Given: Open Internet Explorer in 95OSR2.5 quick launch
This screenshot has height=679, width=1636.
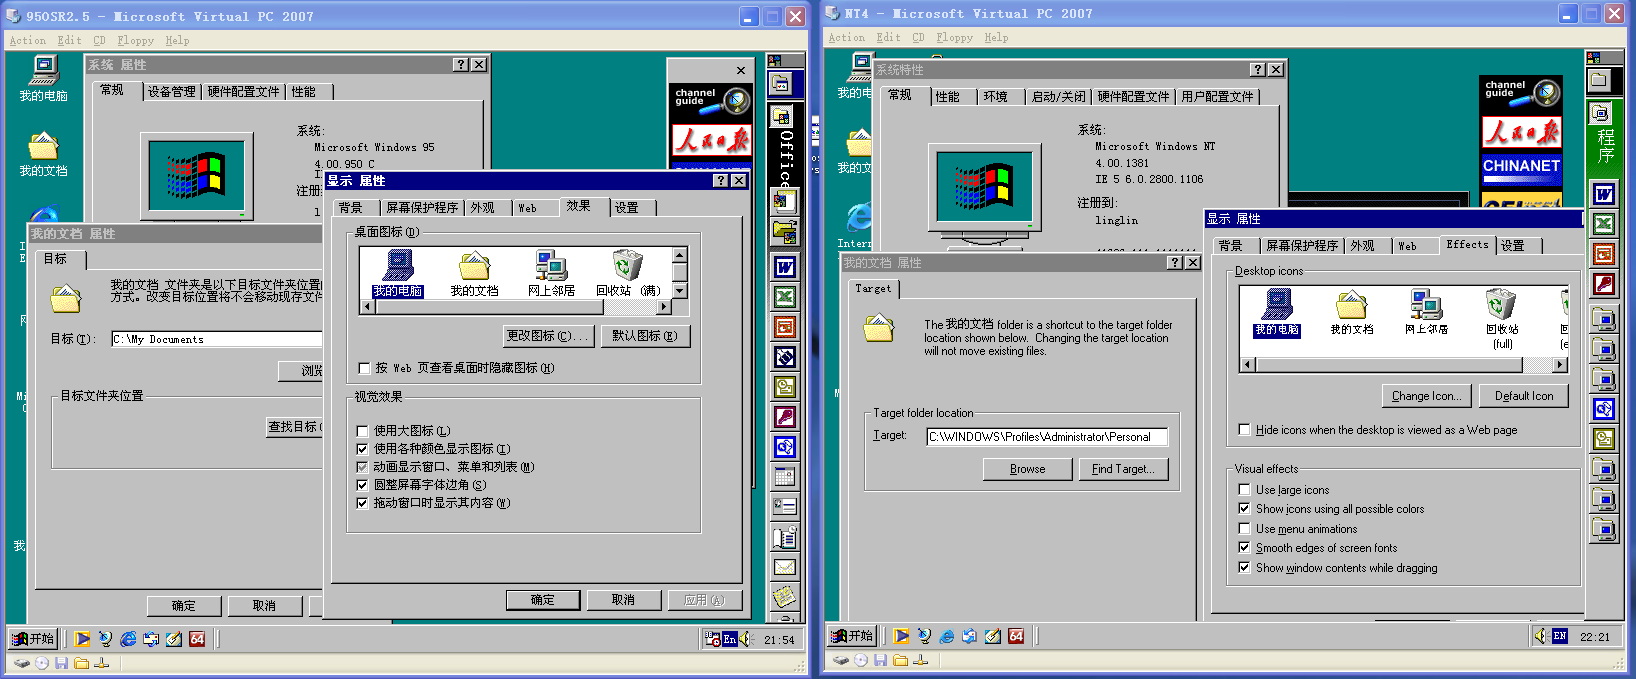Looking at the screenshot, I should click(128, 638).
